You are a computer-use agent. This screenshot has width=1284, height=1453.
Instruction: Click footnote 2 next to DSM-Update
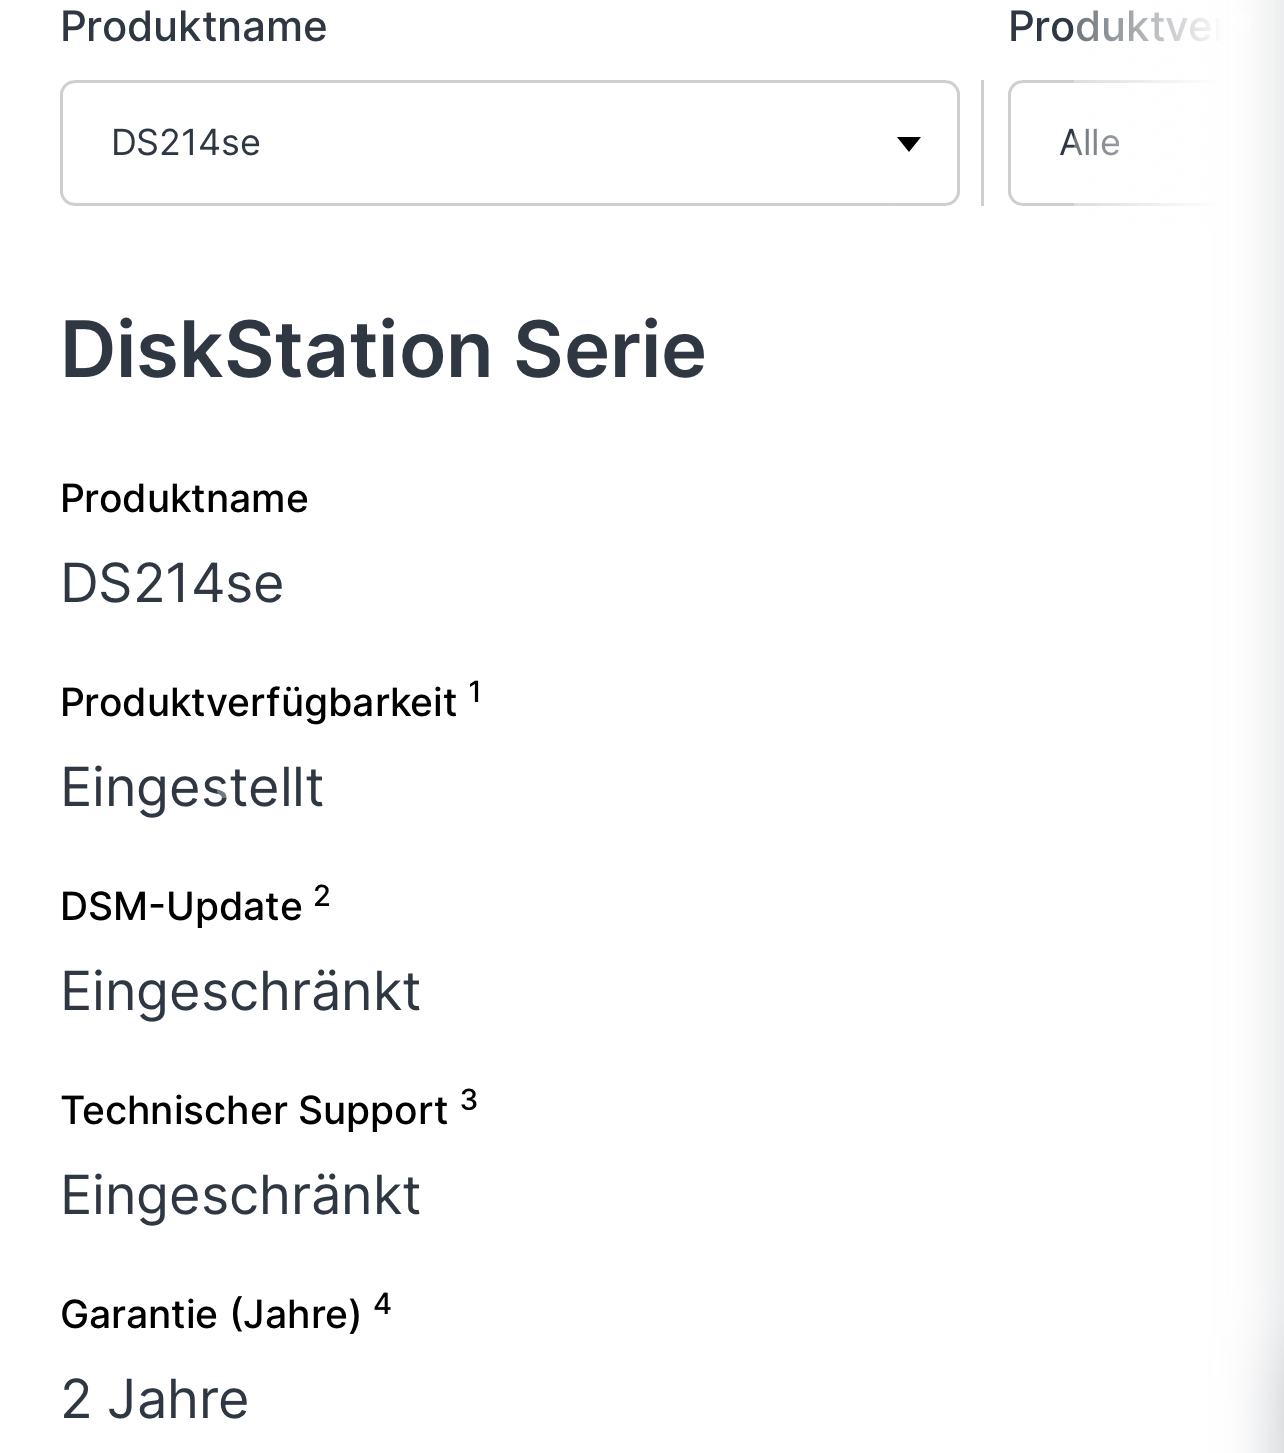tap(322, 895)
